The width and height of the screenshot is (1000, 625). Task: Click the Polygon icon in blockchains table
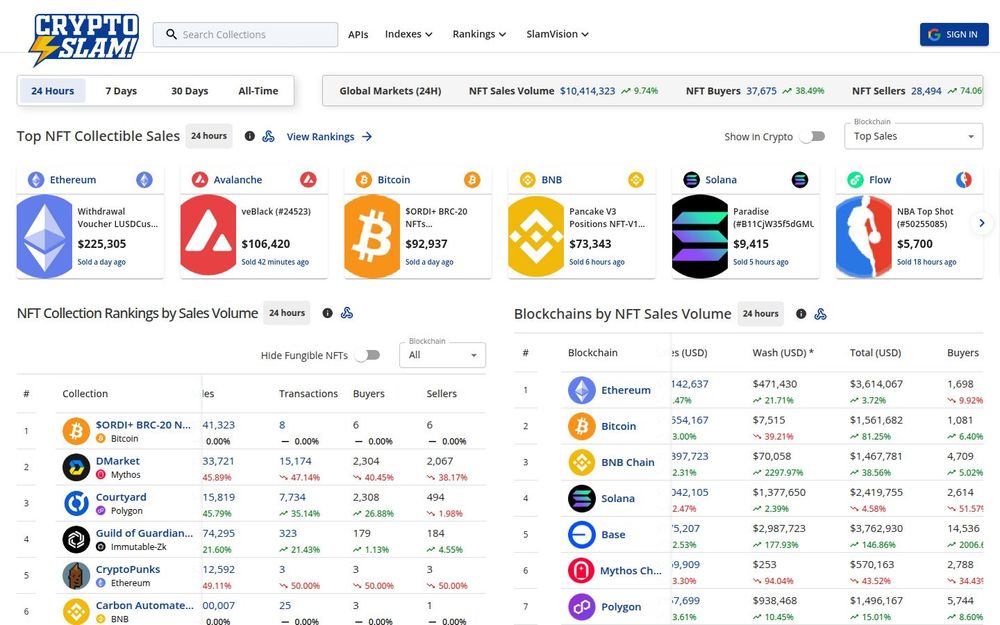582,607
